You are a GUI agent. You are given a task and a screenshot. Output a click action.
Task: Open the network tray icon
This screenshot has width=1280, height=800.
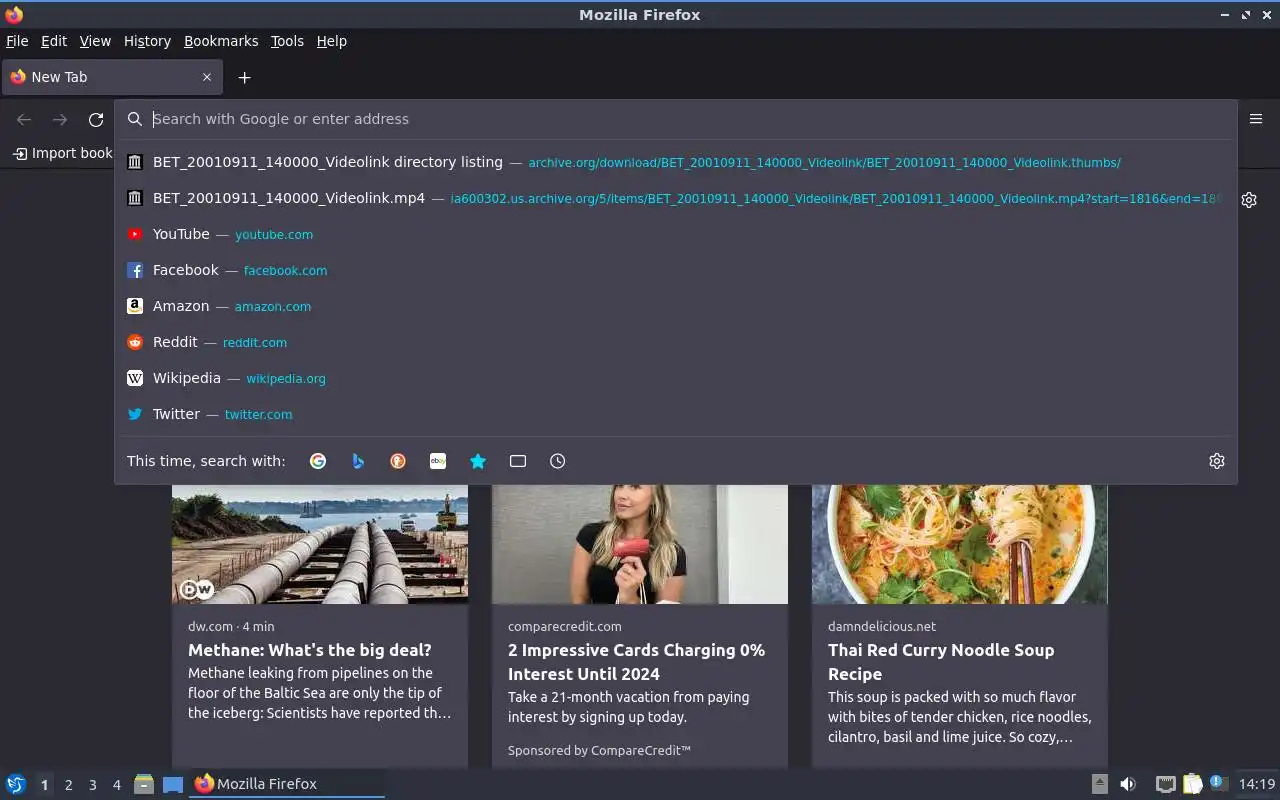[x=1165, y=784]
